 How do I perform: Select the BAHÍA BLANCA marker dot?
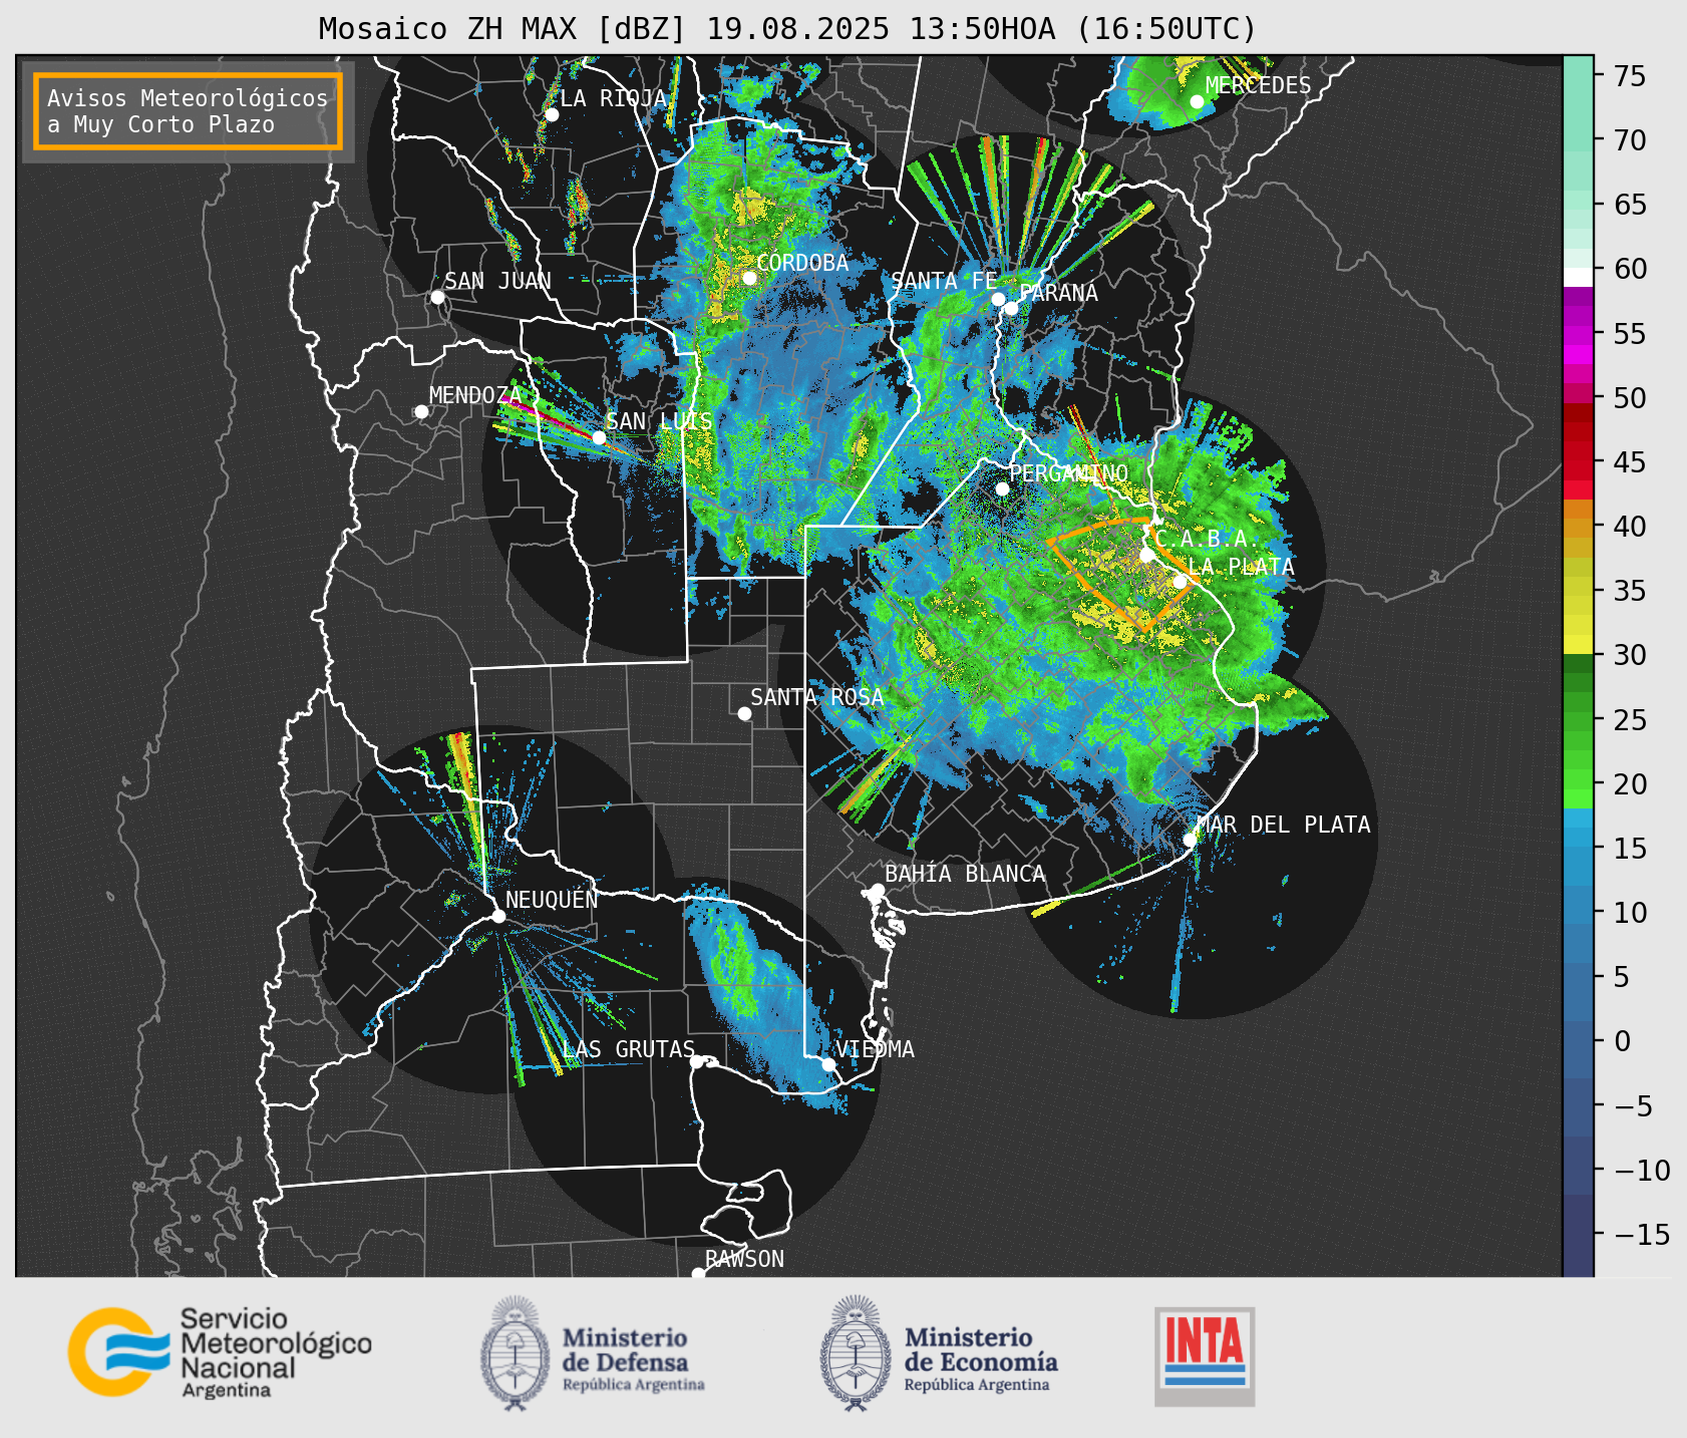pos(877,890)
